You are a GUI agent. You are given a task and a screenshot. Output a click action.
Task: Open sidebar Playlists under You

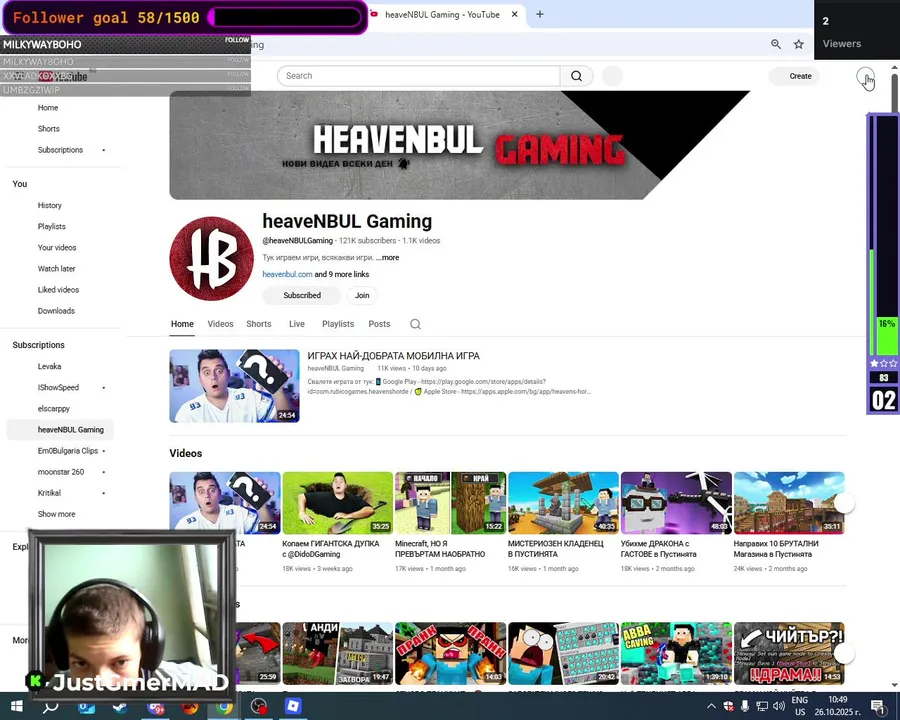pyautogui.click(x=52, y=226)
